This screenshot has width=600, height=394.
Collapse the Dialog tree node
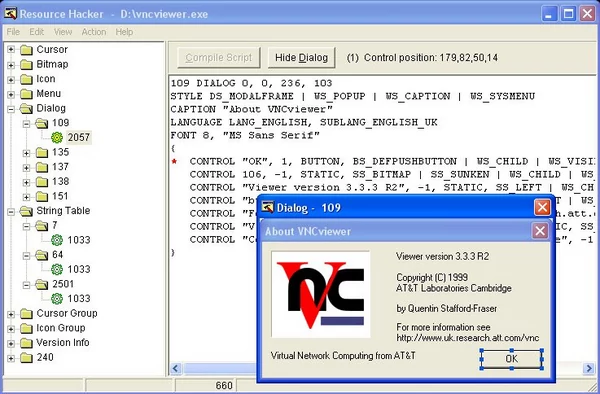11,109
